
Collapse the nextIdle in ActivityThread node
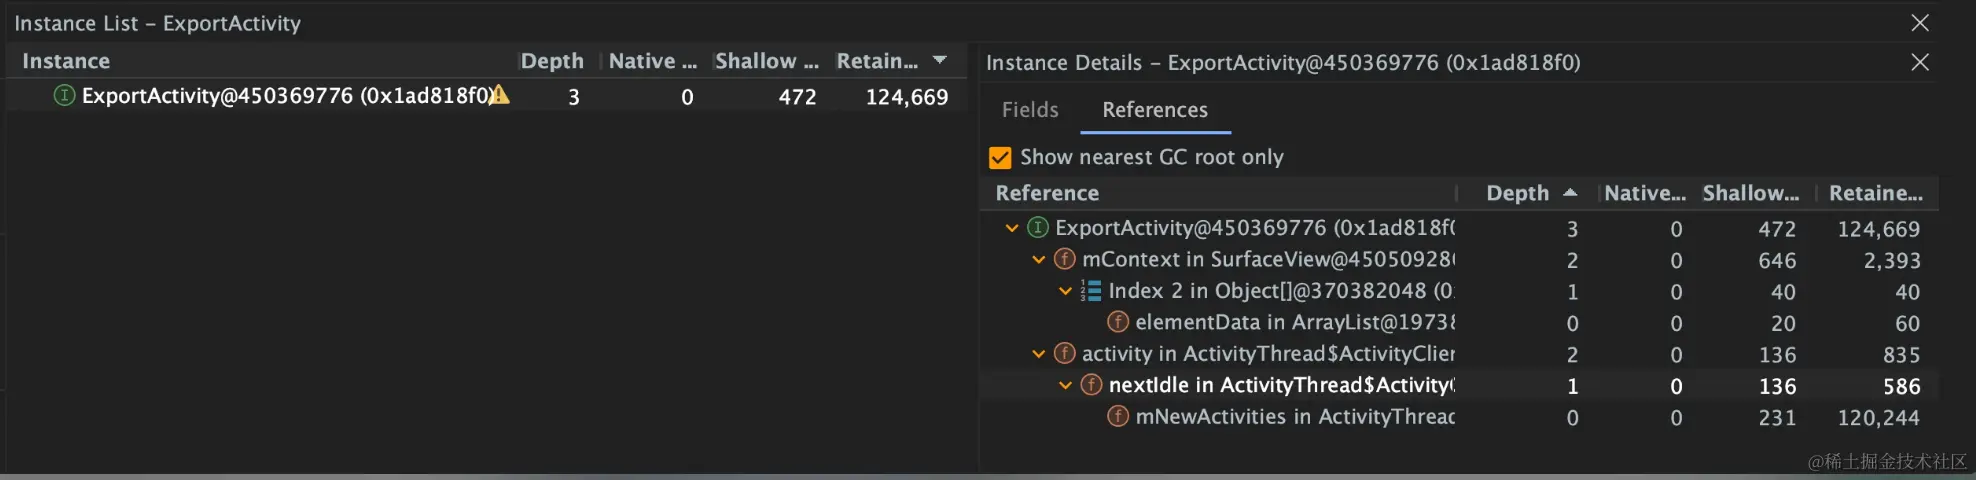click(1065, 385)
